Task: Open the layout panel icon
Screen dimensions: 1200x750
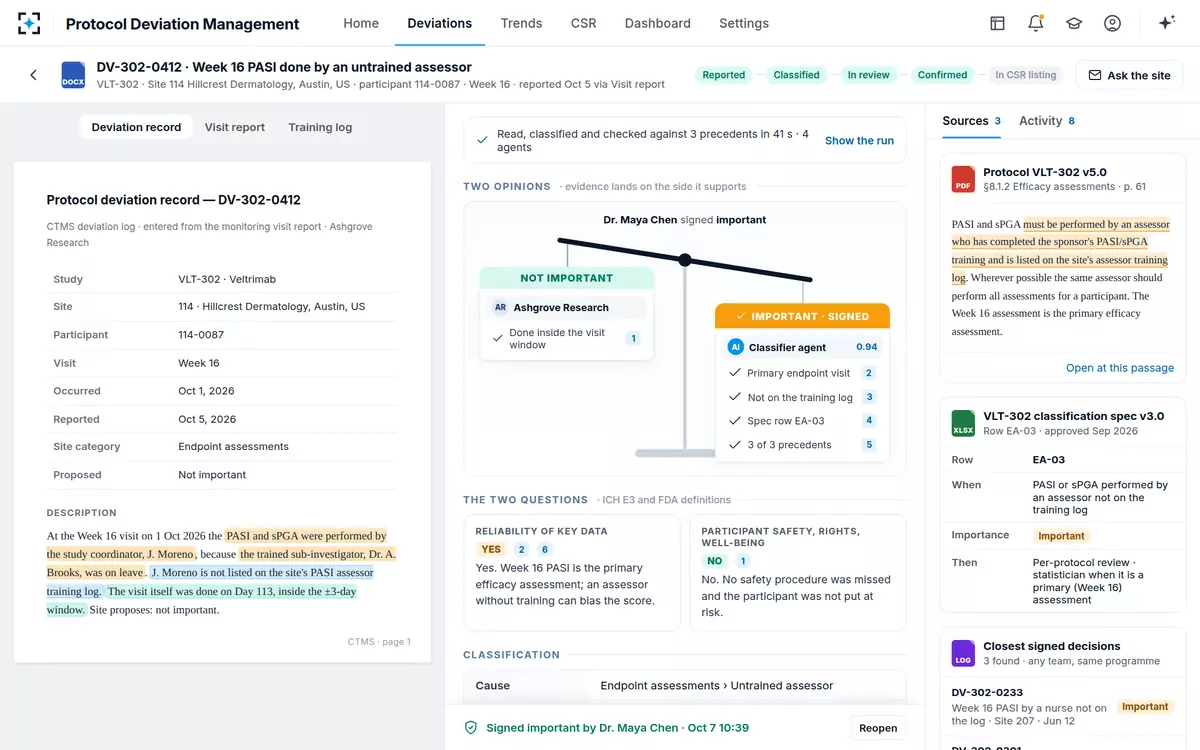Action: 997,23
